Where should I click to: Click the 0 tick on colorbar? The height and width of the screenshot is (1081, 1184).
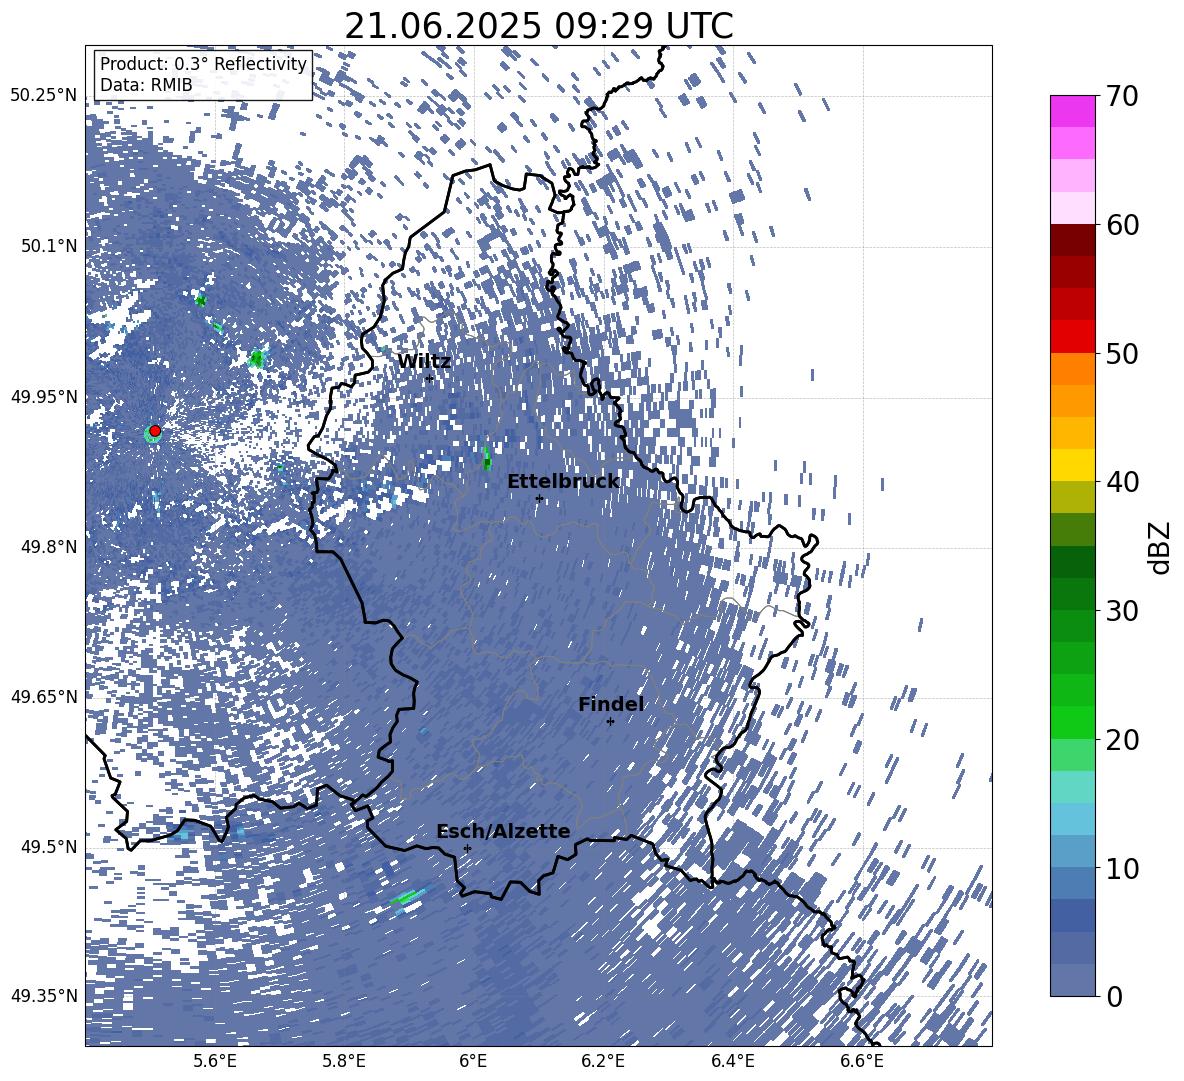click(1113, 996)
